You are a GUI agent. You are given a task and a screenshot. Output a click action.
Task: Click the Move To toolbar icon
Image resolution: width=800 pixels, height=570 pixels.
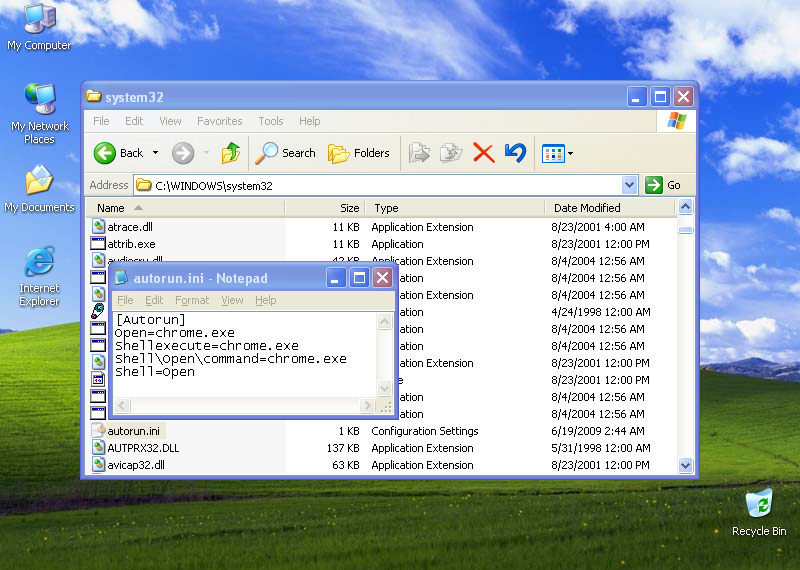(x=419, y=153)
